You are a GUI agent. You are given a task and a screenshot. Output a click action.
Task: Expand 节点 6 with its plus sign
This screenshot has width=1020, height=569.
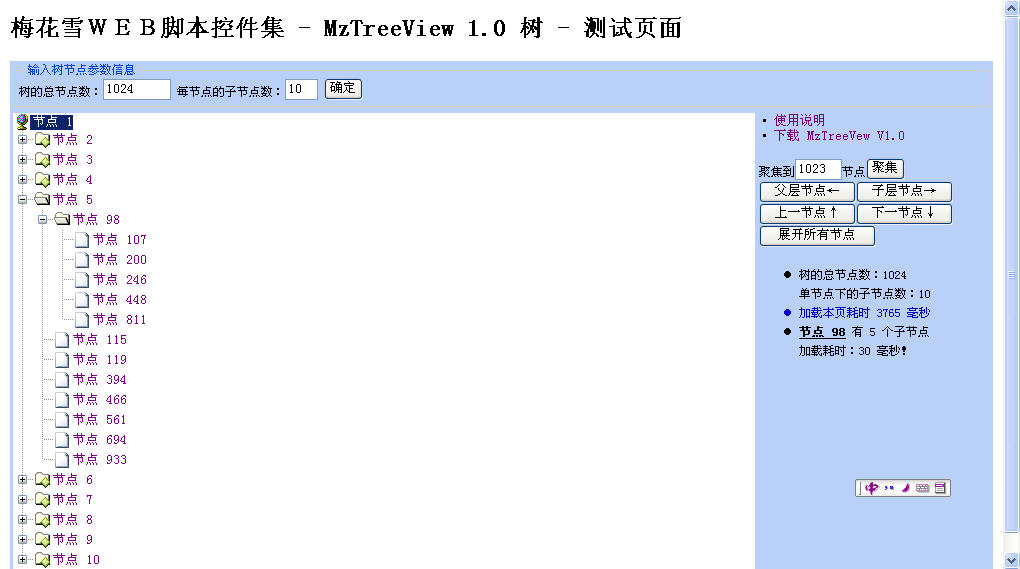pos(22,480)
